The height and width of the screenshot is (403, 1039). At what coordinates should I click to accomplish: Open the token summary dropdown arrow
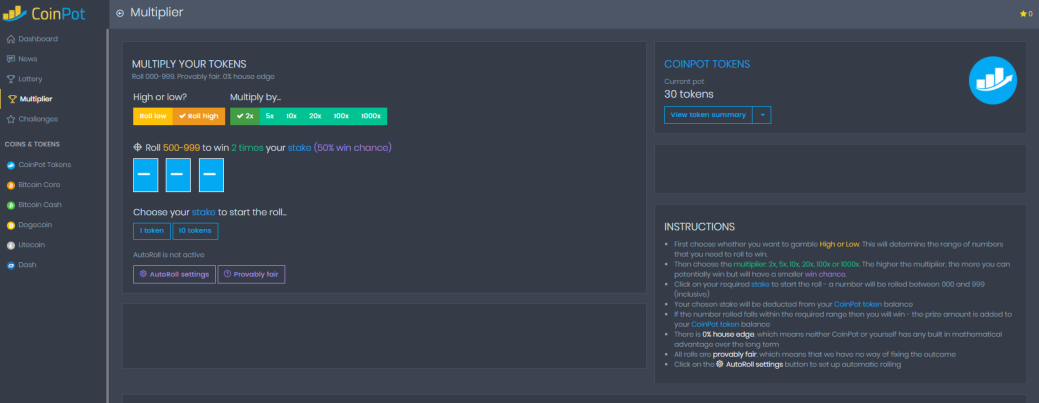762,115
